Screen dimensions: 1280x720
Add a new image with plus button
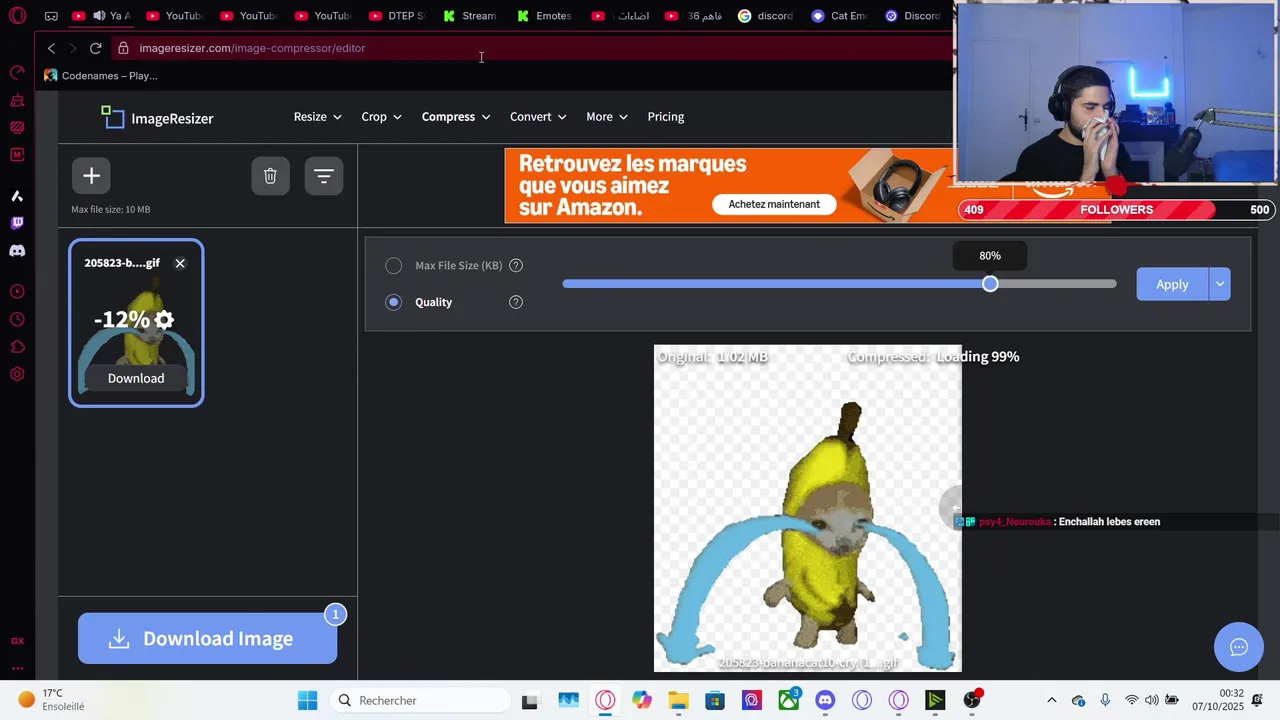[x=91, y=176]
